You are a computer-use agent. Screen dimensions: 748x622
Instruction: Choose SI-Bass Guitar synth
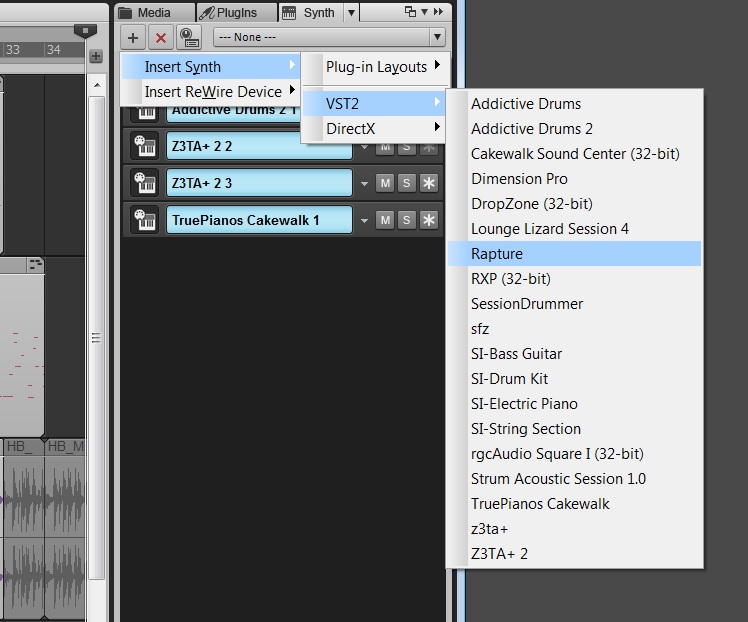[x=574, y=353]
